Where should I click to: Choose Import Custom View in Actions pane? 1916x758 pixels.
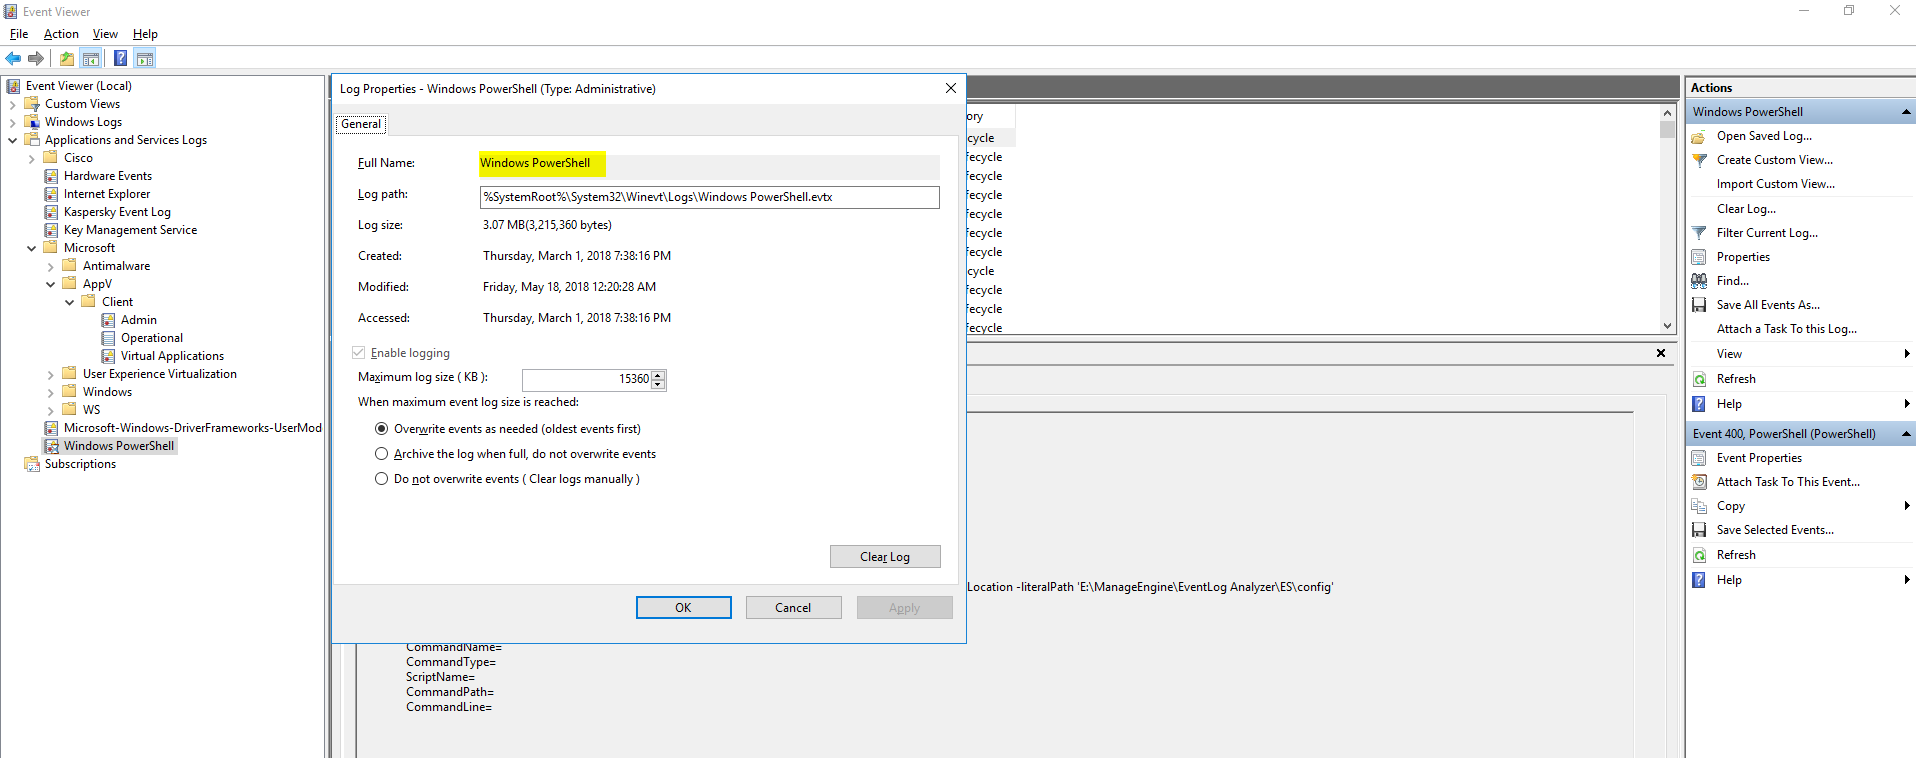tap(1776, 184)
